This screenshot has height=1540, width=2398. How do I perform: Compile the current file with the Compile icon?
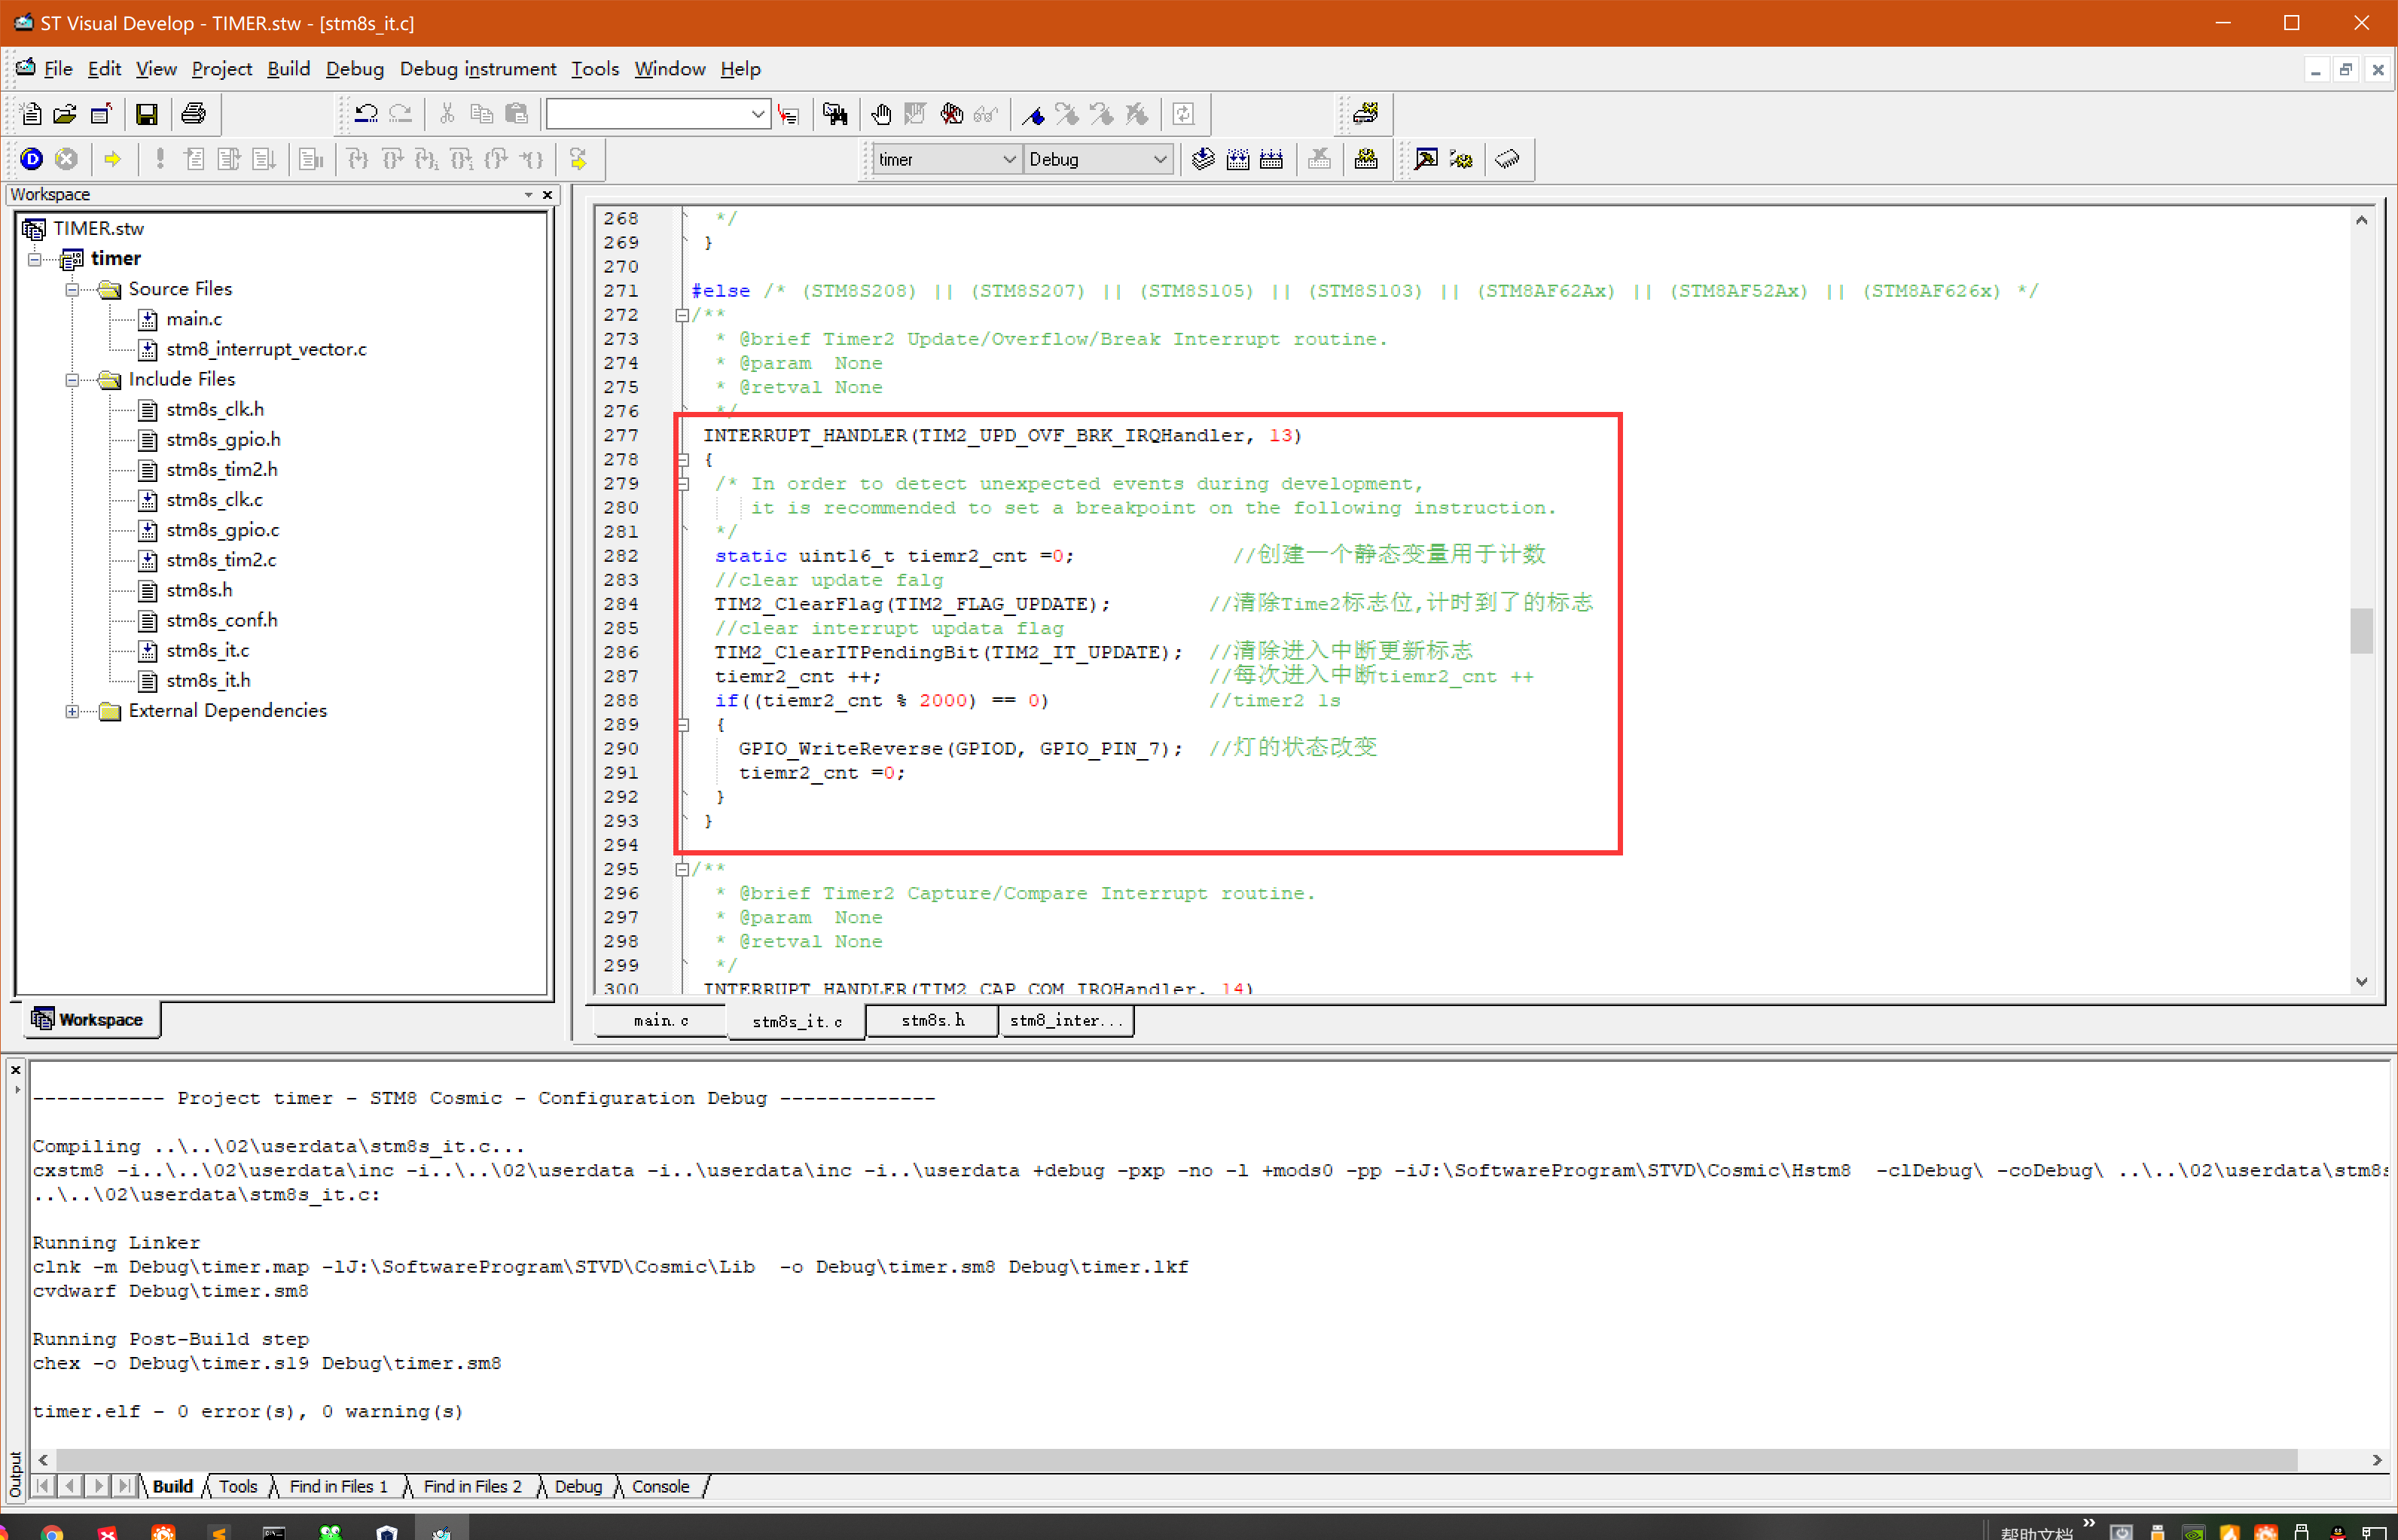(x=1203, y=159)
